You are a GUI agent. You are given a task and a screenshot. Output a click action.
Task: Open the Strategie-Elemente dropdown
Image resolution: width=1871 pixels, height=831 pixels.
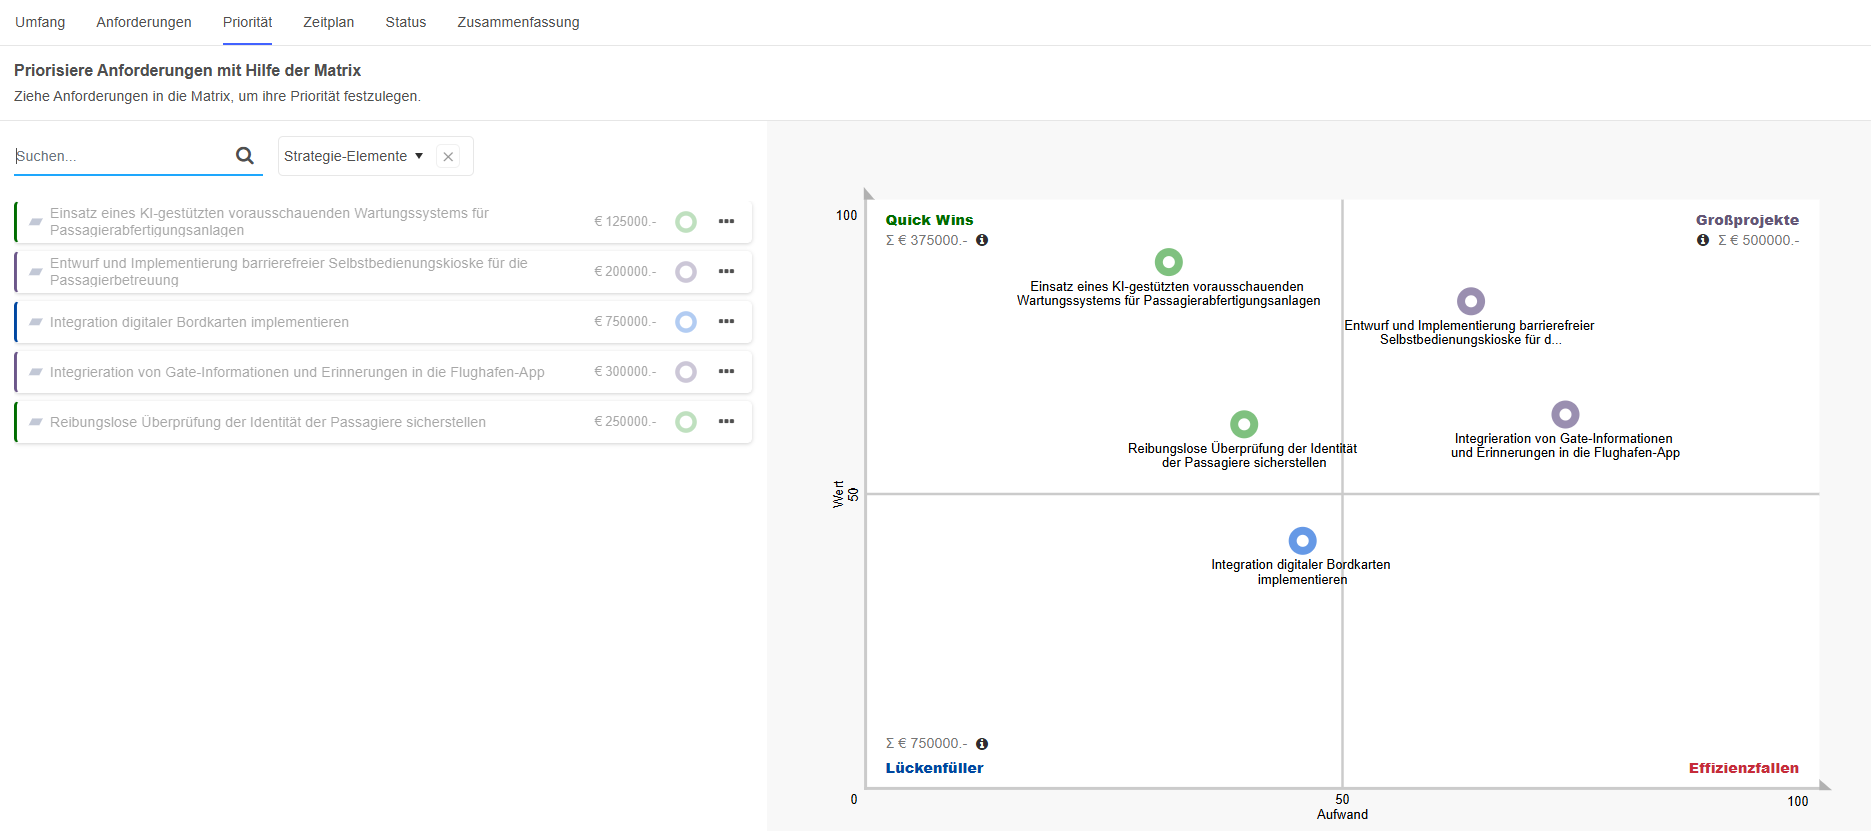[353, 156]
